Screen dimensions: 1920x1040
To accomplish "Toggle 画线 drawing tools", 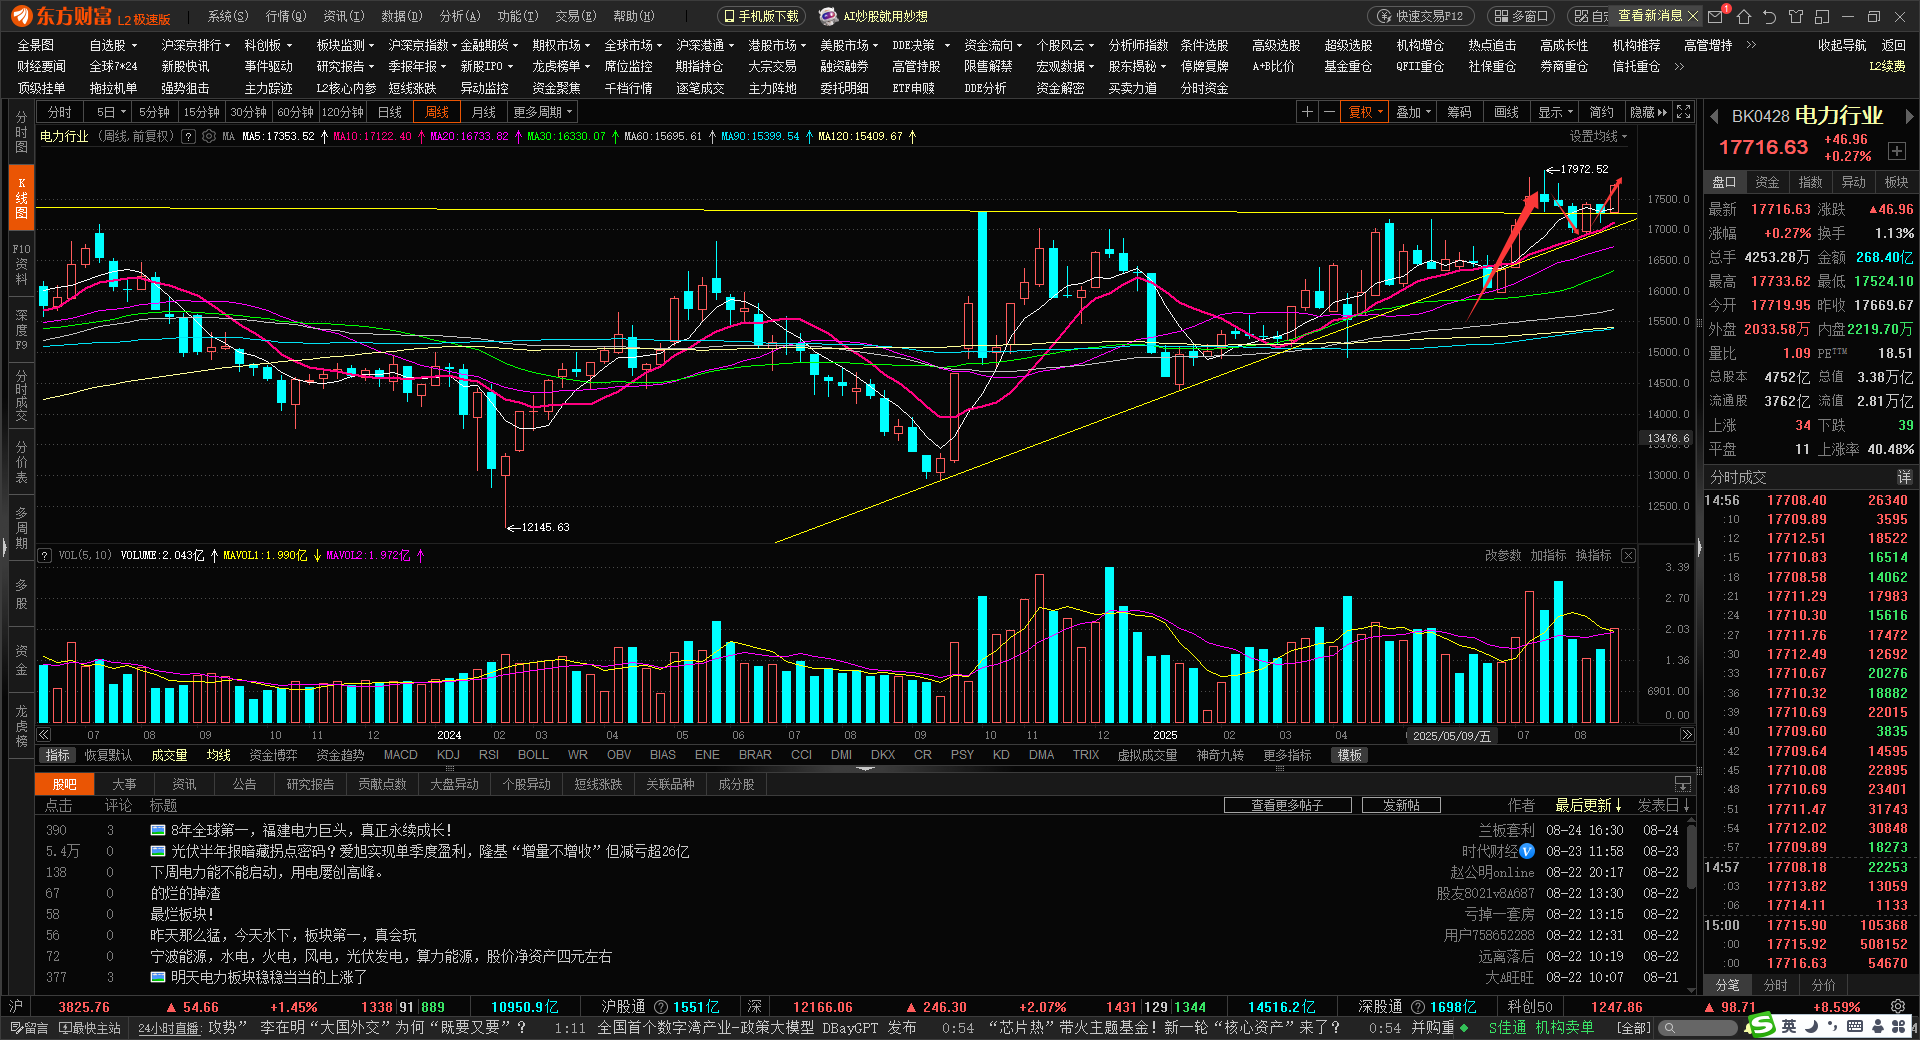I will pyautogui.click(x=1506, y=112).
